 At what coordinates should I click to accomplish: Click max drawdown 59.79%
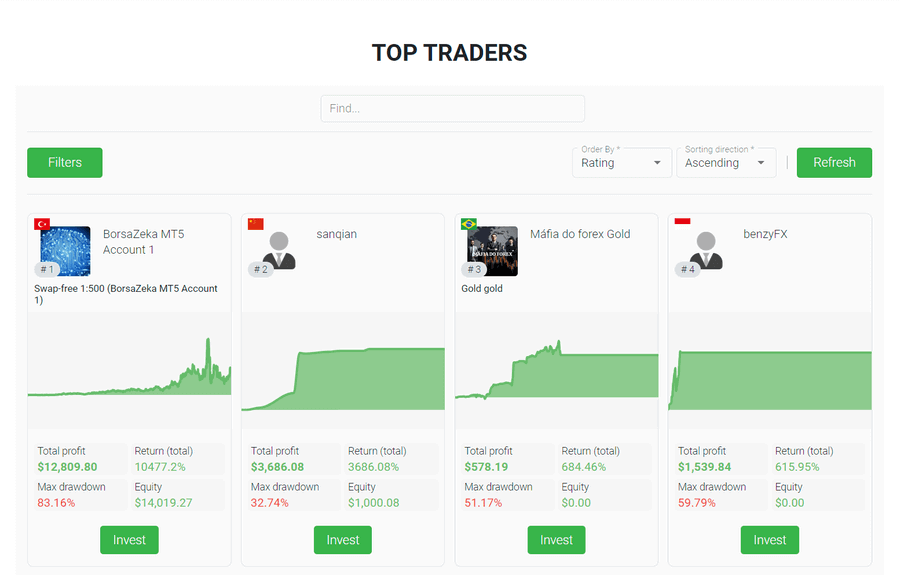(697, 503)
